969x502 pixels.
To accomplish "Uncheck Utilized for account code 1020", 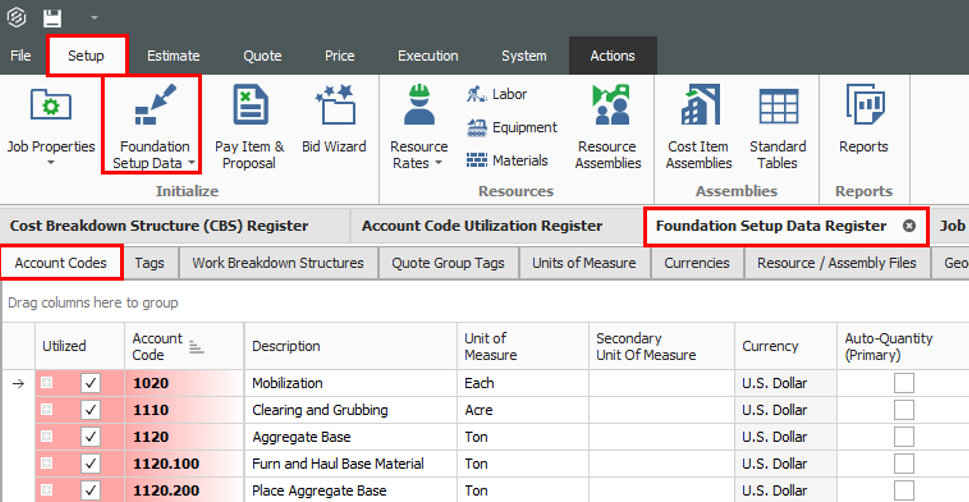I will [x=92, y=383].
